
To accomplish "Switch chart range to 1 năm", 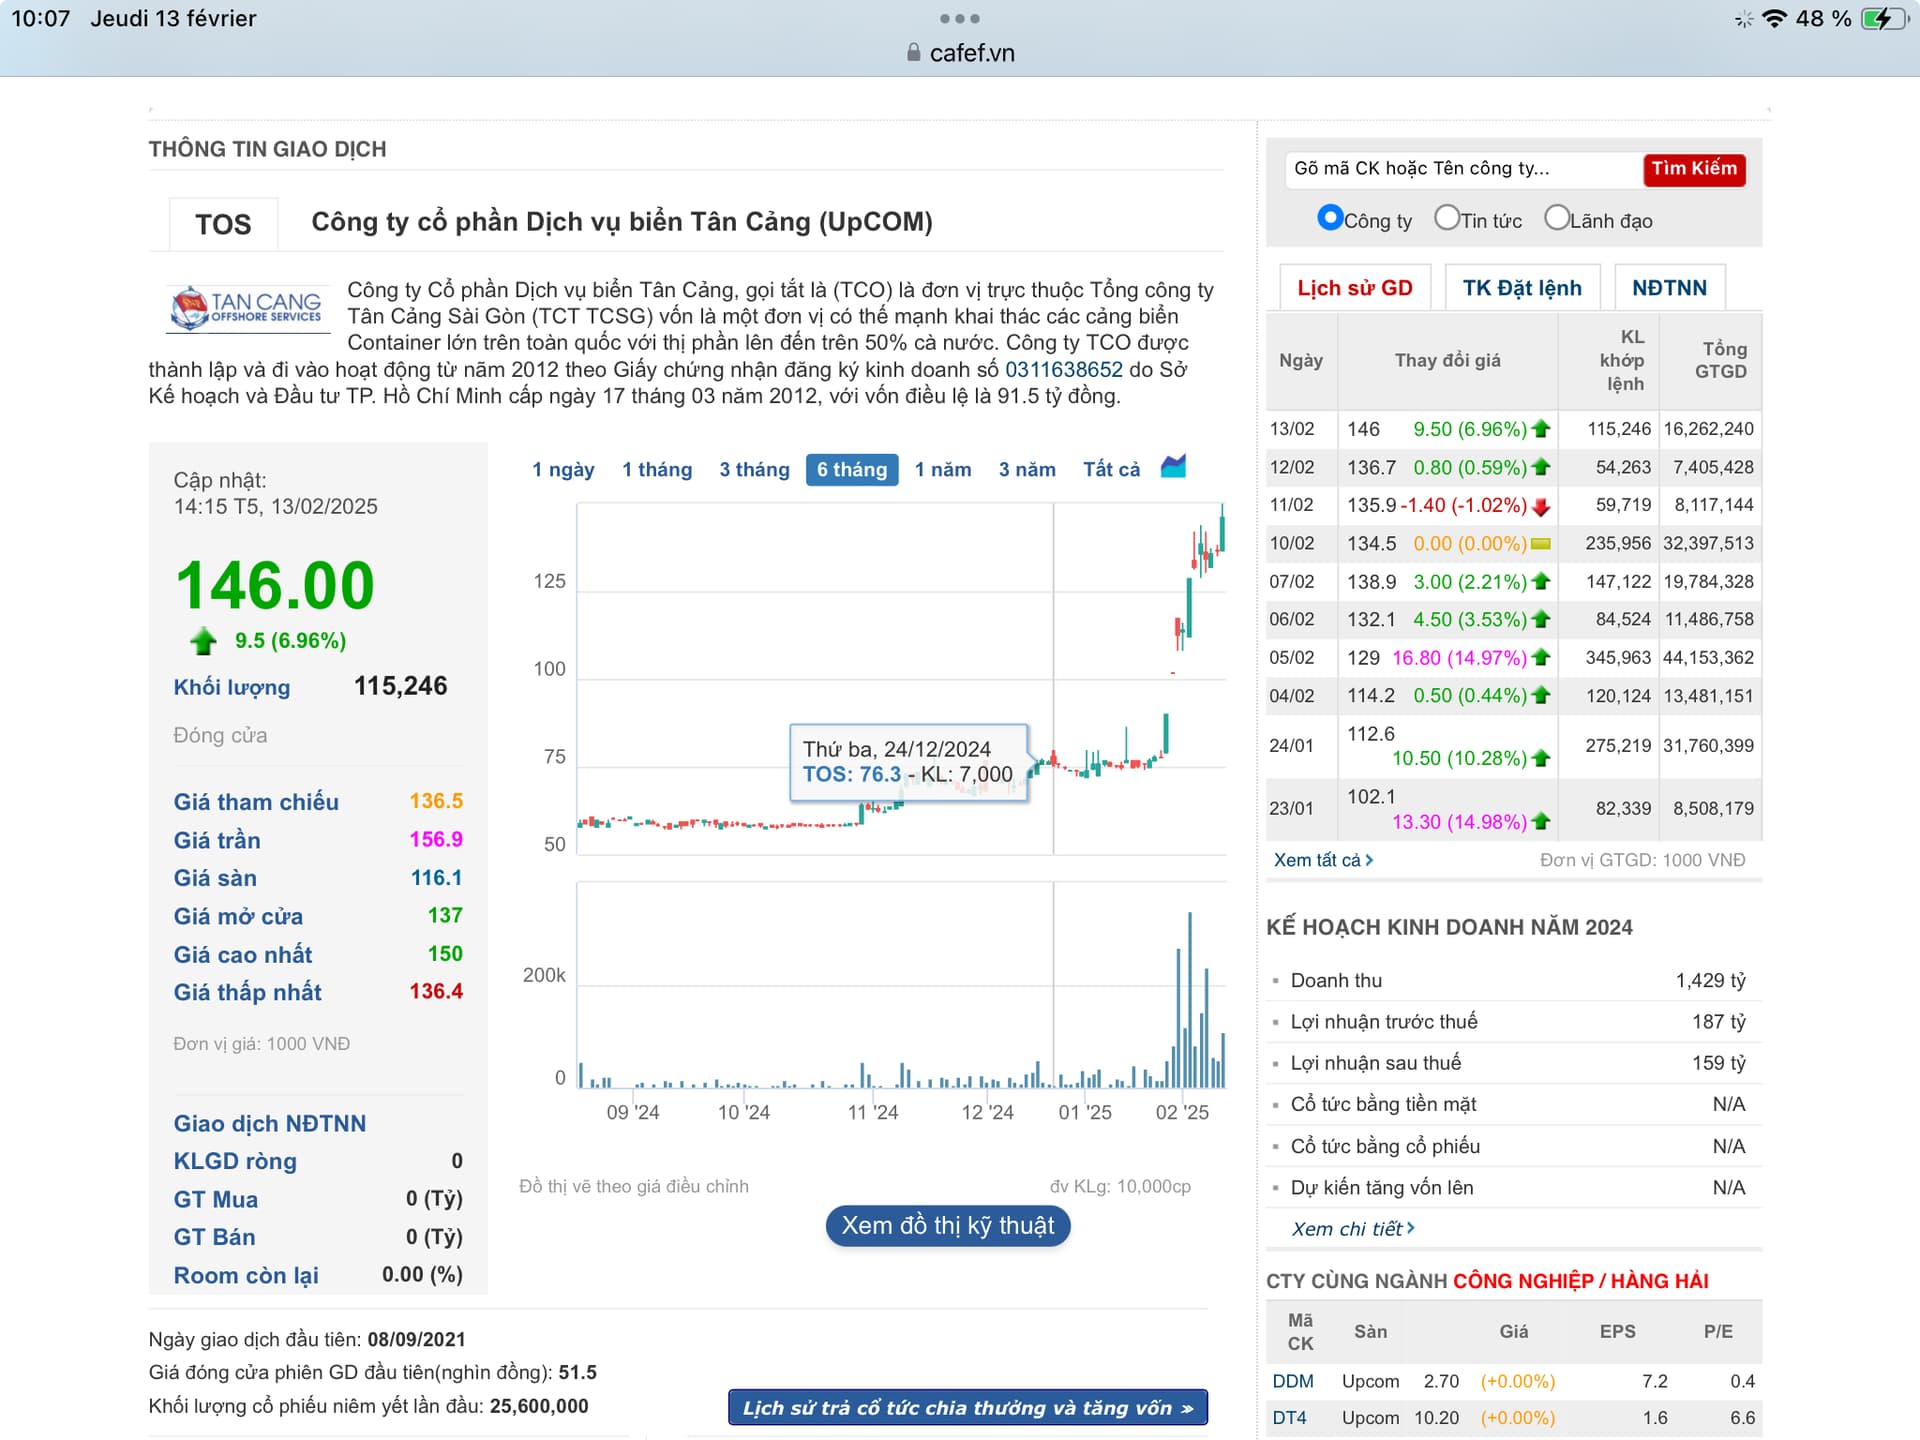I will [942, 469].
